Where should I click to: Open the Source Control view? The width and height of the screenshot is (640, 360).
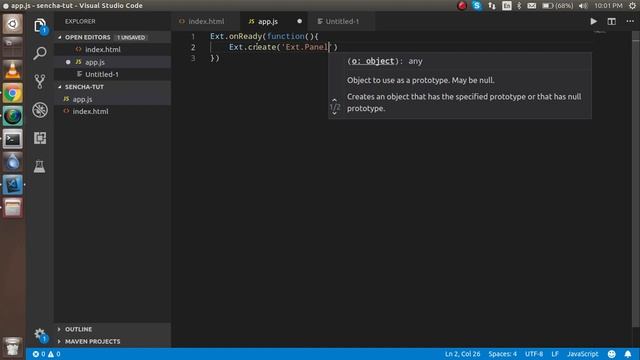pyautogui.click(x=40, y=81)
